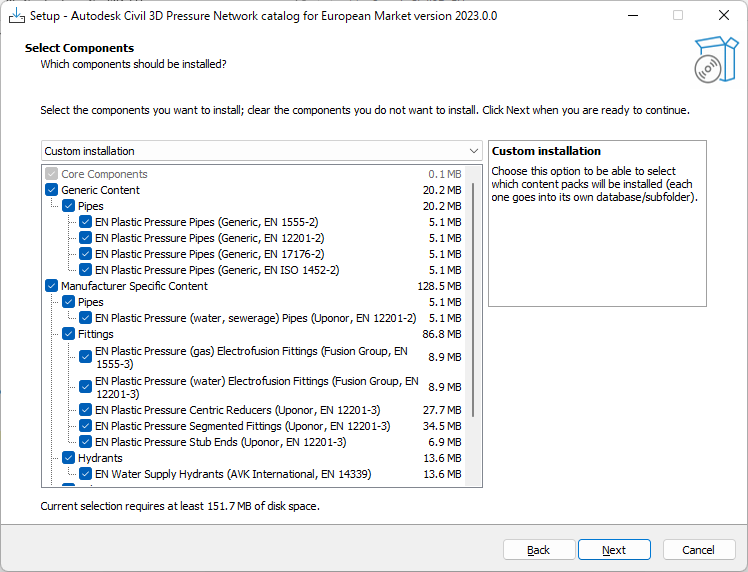Uncheck EN 17176-2 generic pipes checkbox
Viewport: 748px width, 572px height.
[x=85, y=254]
